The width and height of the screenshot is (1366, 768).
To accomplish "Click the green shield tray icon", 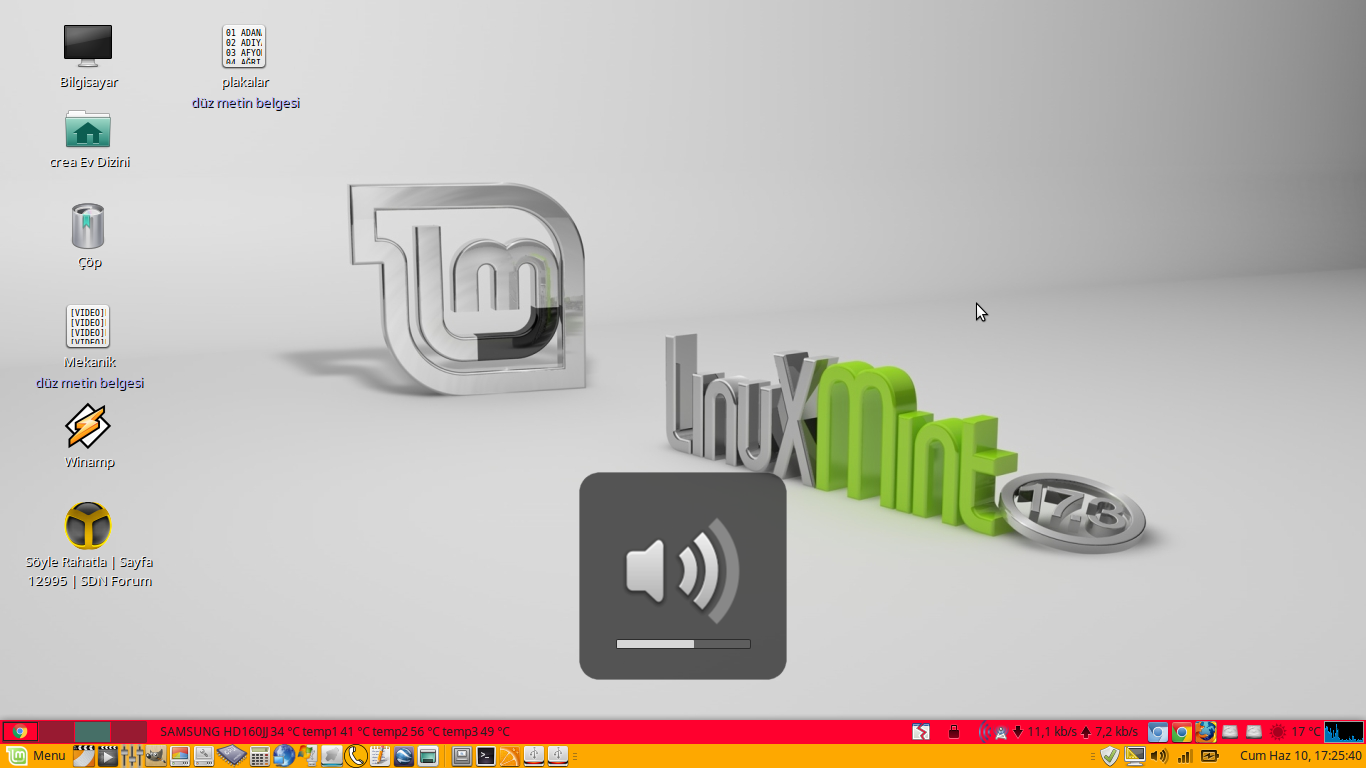I will tap(1109, 756).
